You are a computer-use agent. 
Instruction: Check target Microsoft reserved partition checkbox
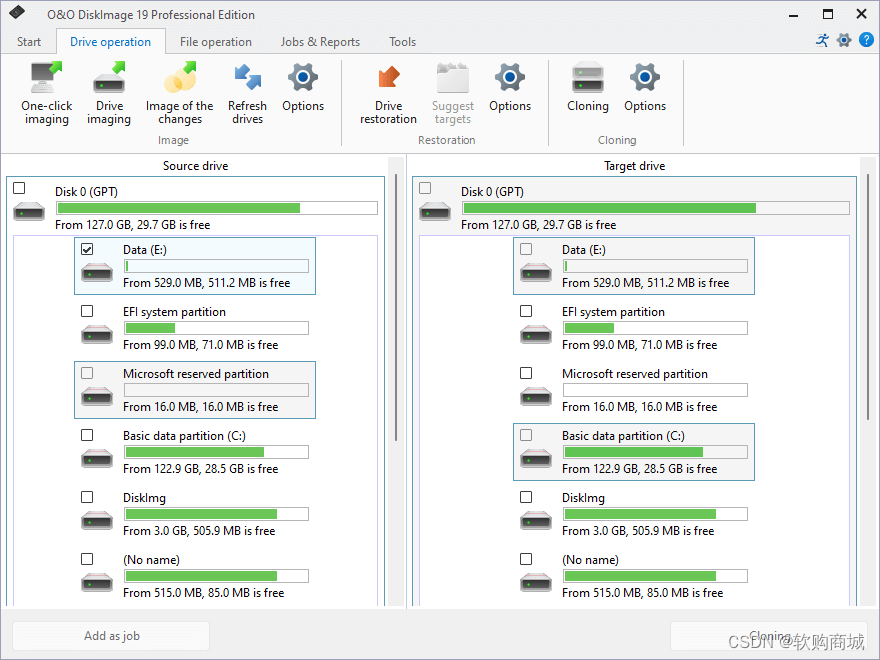[x=526, y=373]
